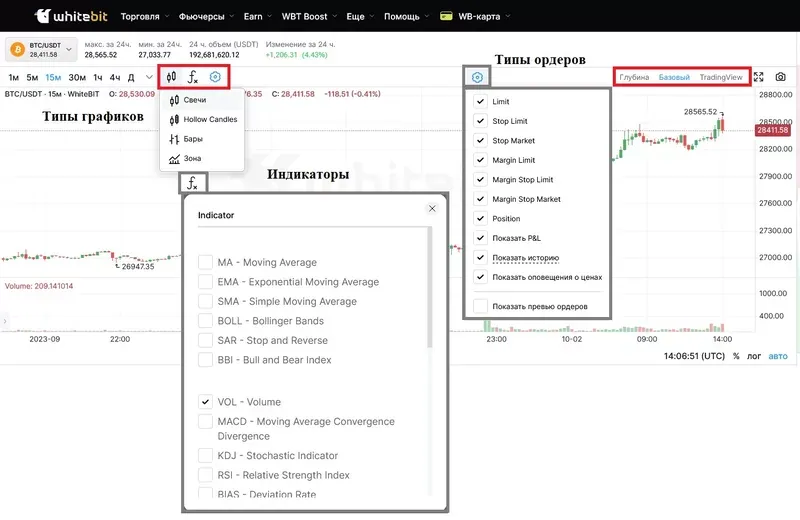This screenshot has height=520, width=800.
Task: Click 14:06:51 (UTC) time zone label
Action: (x=694, y=356)
